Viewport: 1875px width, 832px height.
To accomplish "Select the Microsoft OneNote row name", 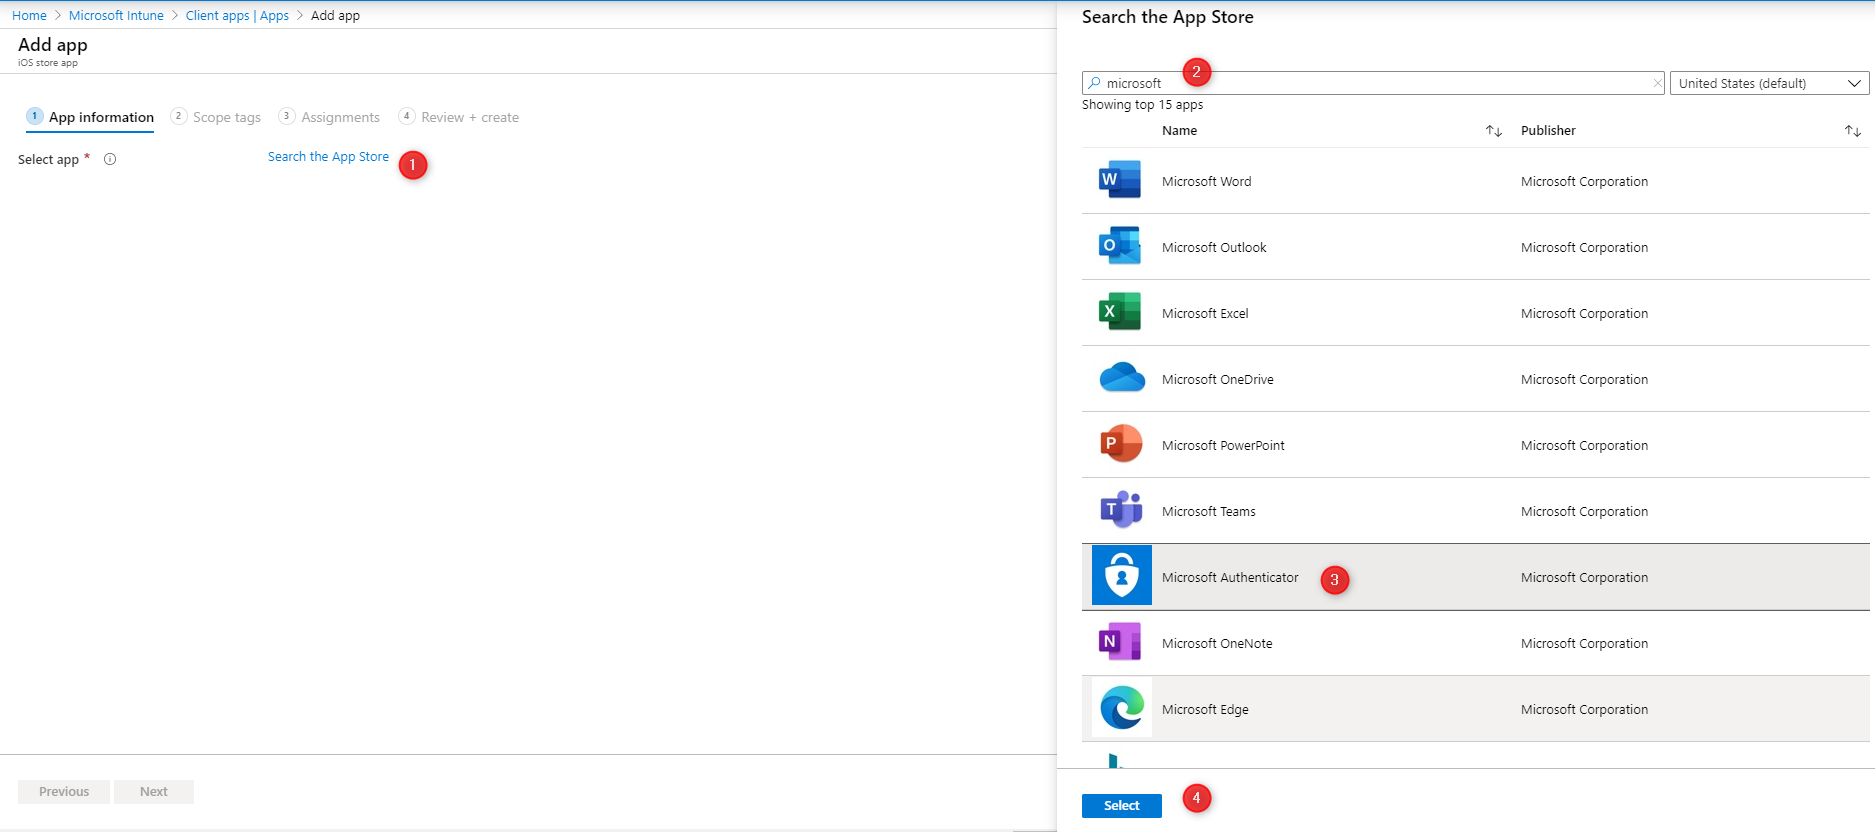I will 1217,643.
